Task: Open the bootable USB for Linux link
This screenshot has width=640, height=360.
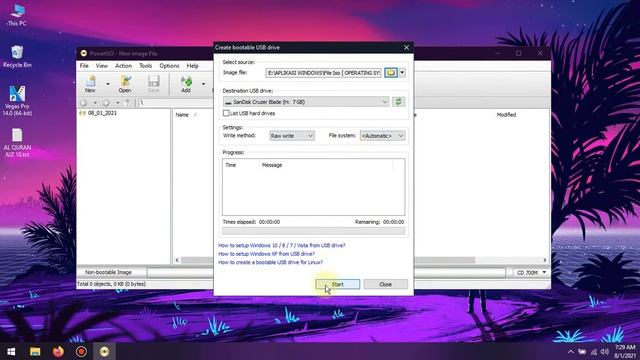Action: coord(270,262)
